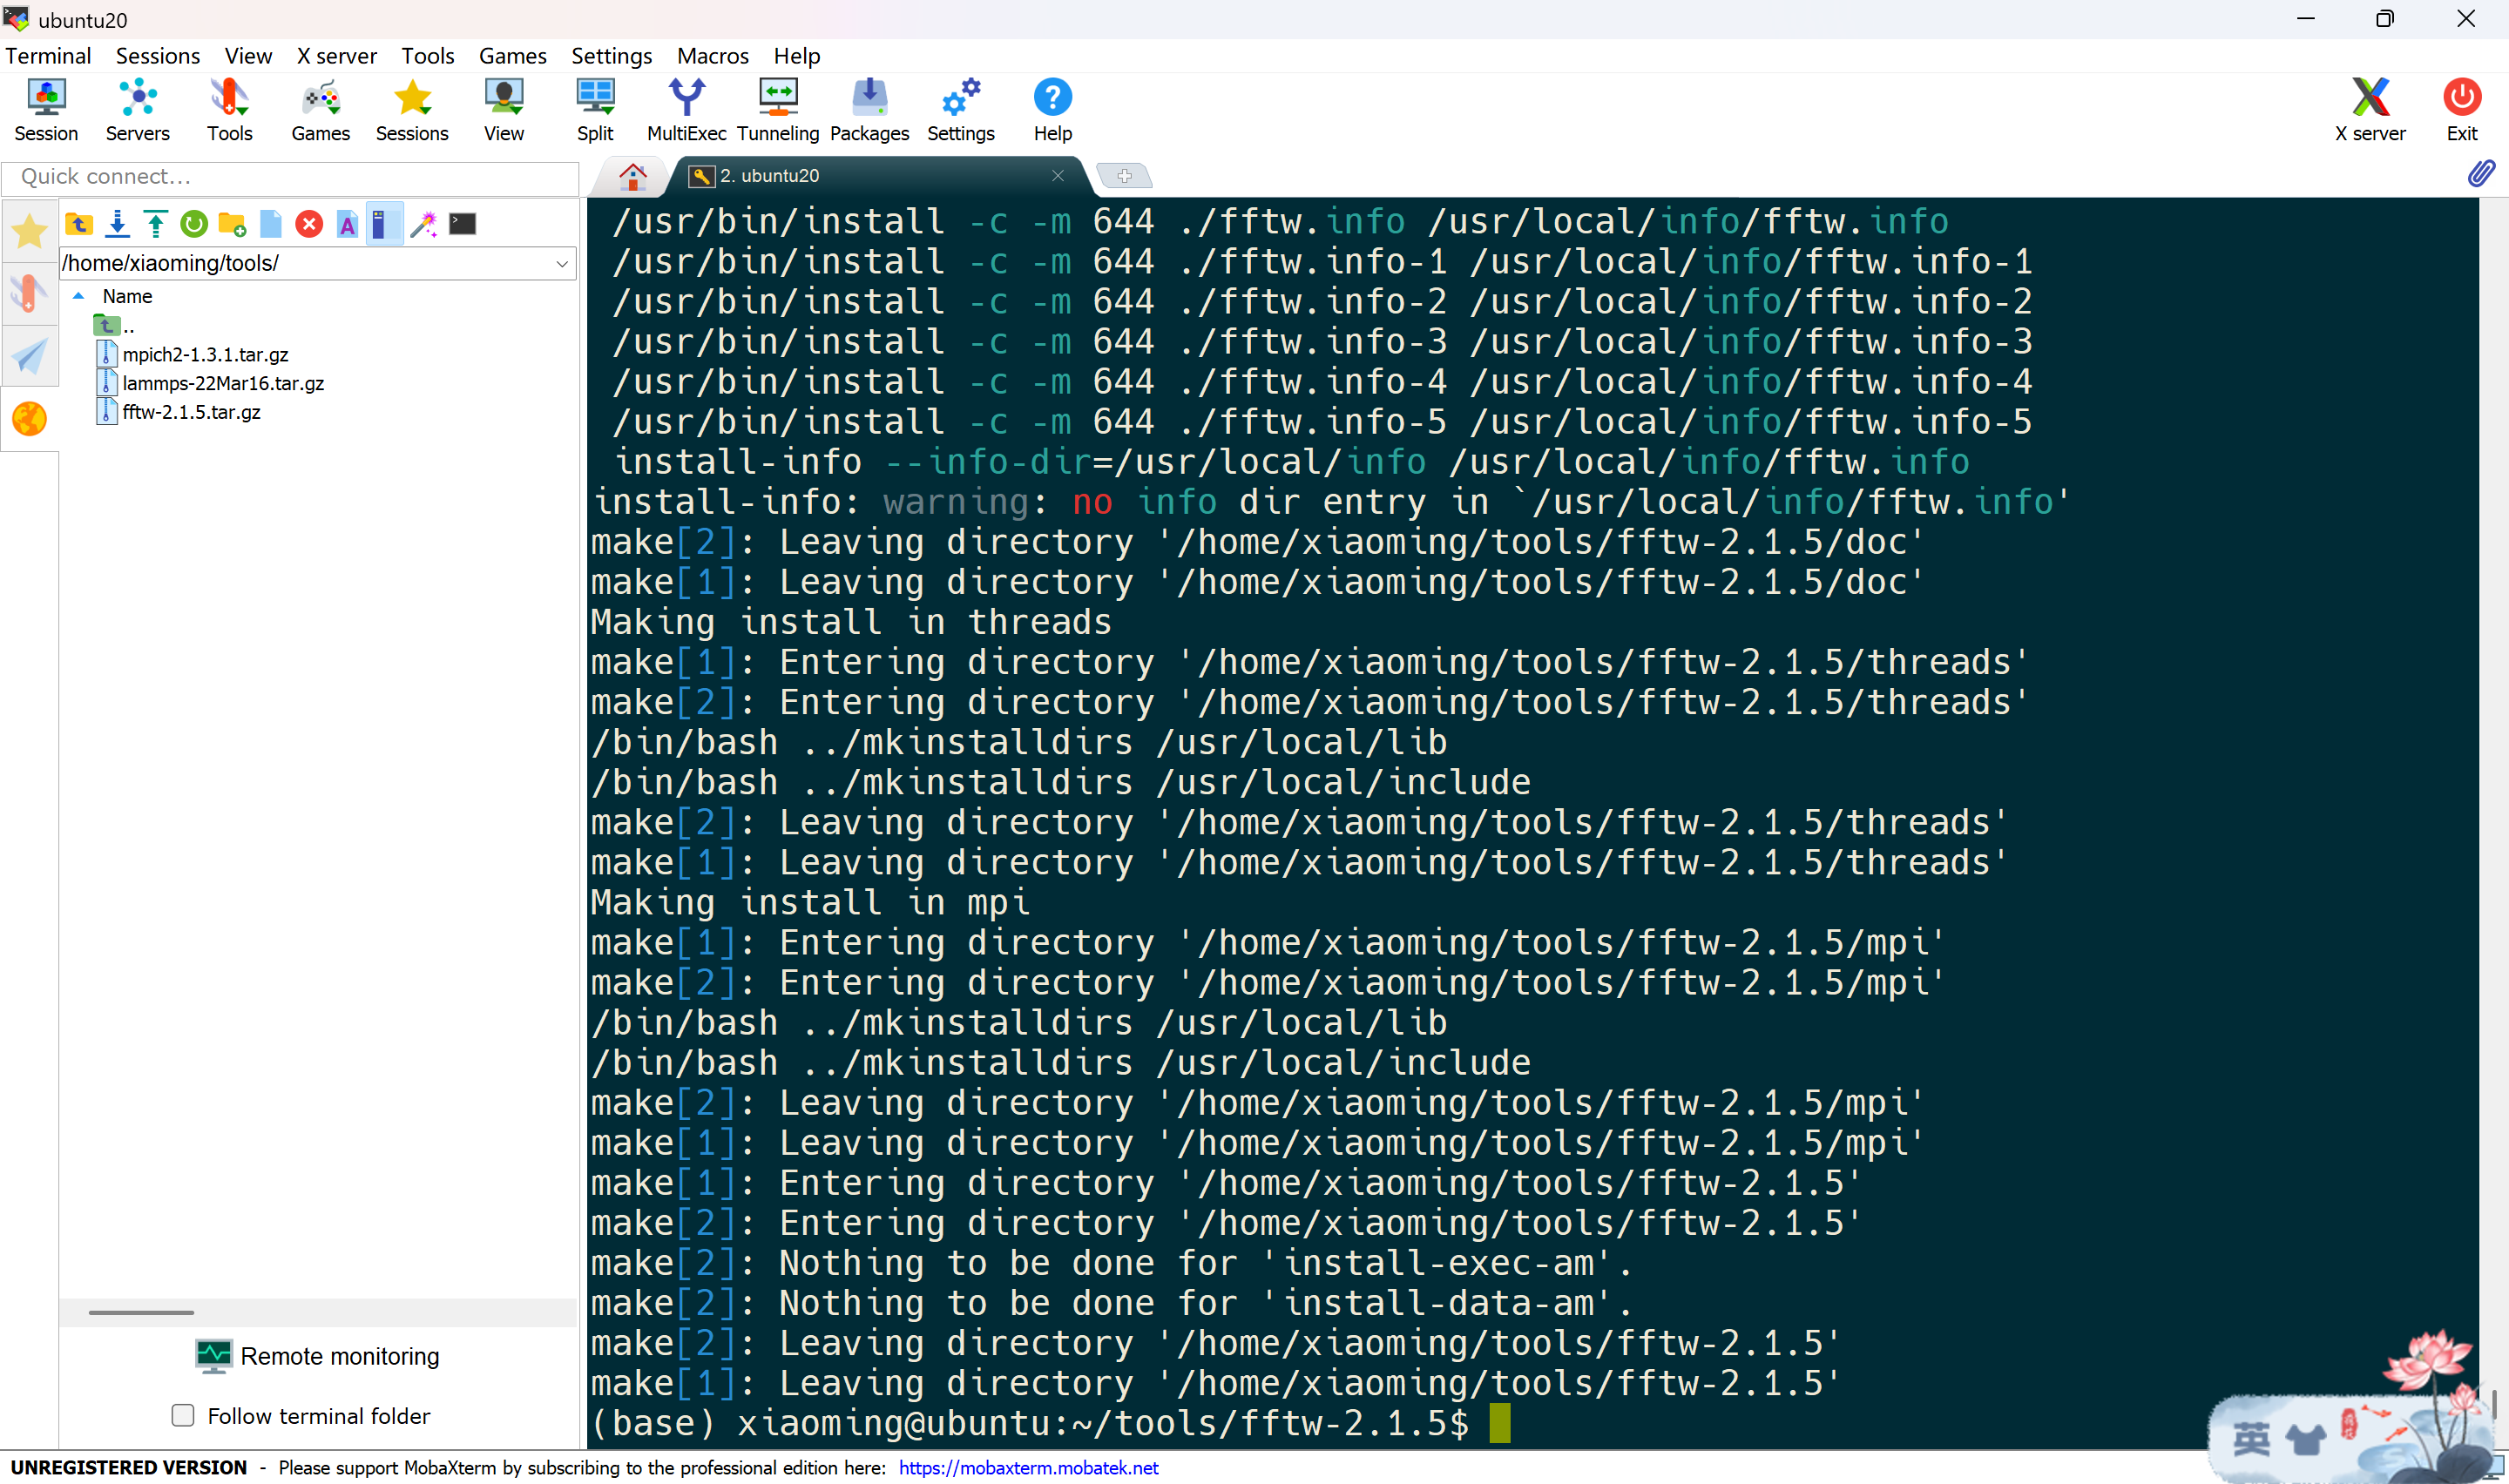Start the X server toolbar button
Image resolution: width=2509 pixels, height=1484 pixels.
tap(2370, 110)
